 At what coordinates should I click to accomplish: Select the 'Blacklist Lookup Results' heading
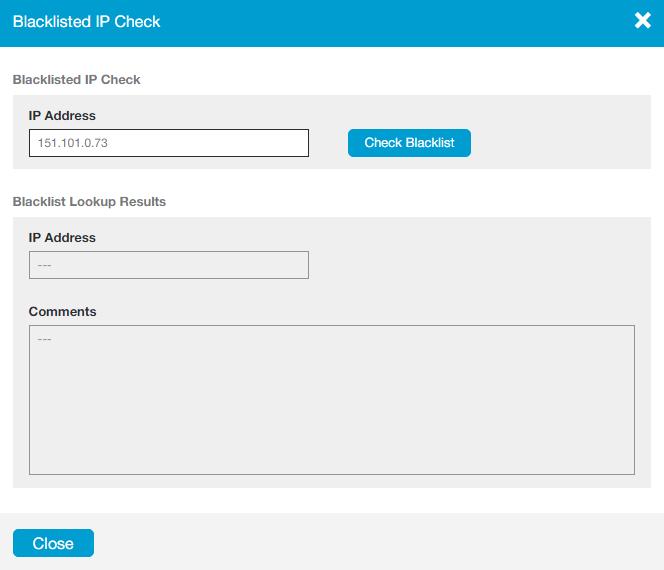click(x=89, y=201)
